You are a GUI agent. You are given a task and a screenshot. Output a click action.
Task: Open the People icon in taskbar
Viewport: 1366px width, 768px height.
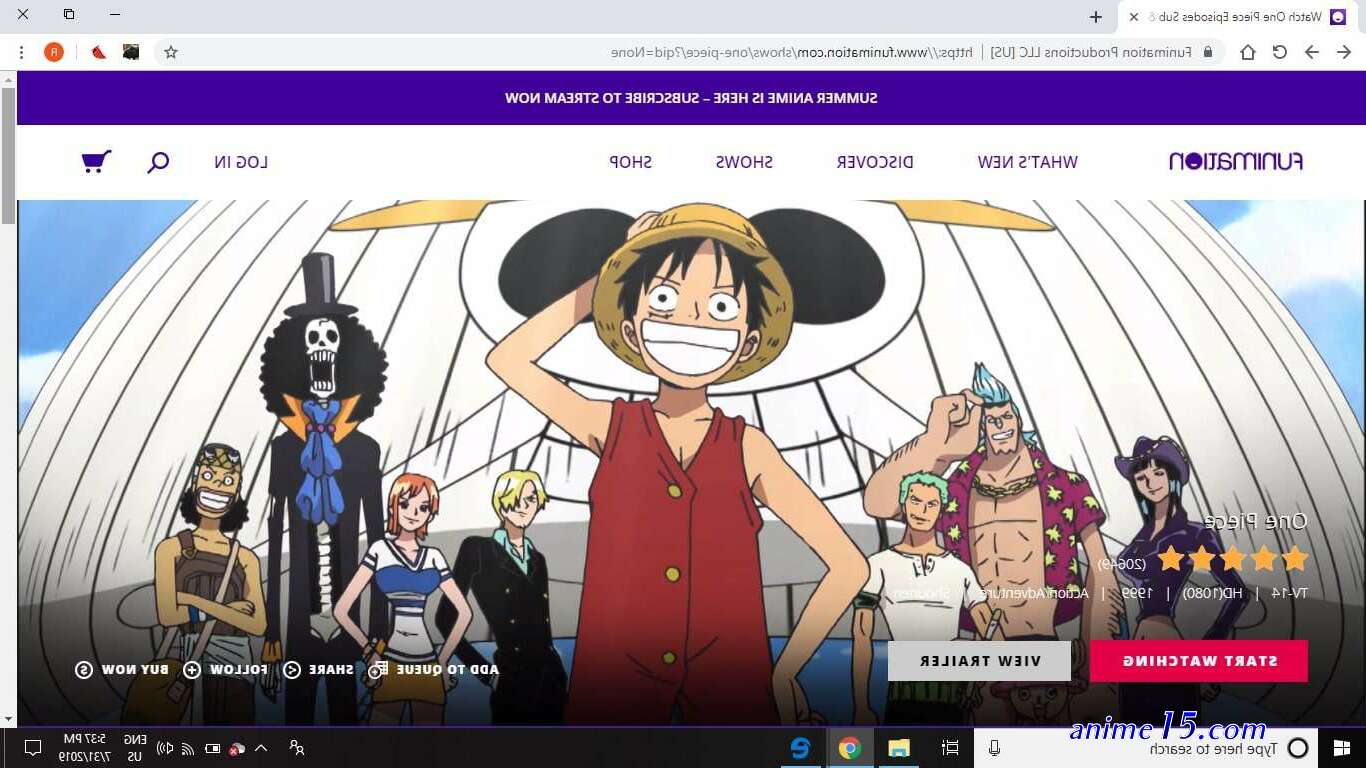coord(297,748)
